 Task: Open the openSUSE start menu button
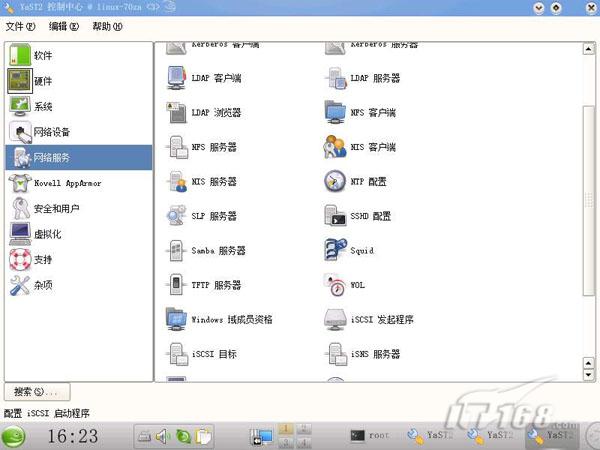click(x=14, y=437)
